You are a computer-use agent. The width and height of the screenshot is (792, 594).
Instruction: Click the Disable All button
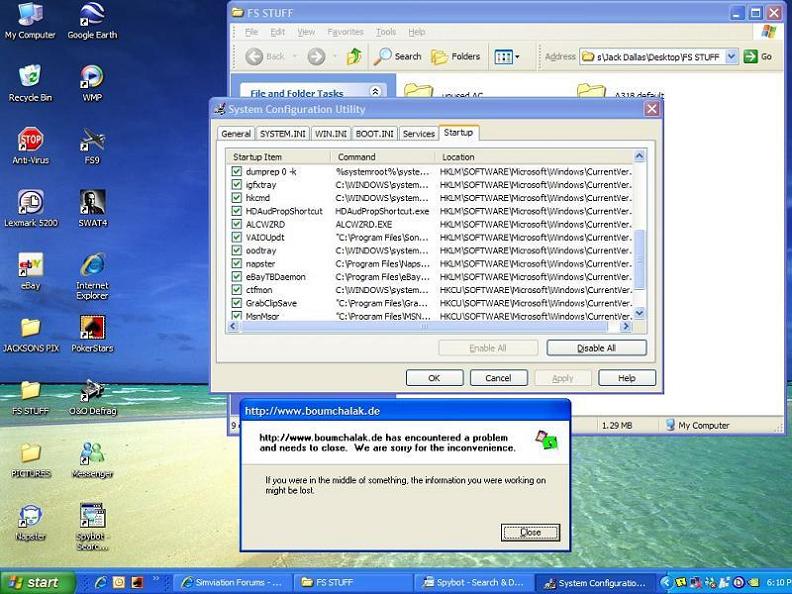(x=596, y=348)
